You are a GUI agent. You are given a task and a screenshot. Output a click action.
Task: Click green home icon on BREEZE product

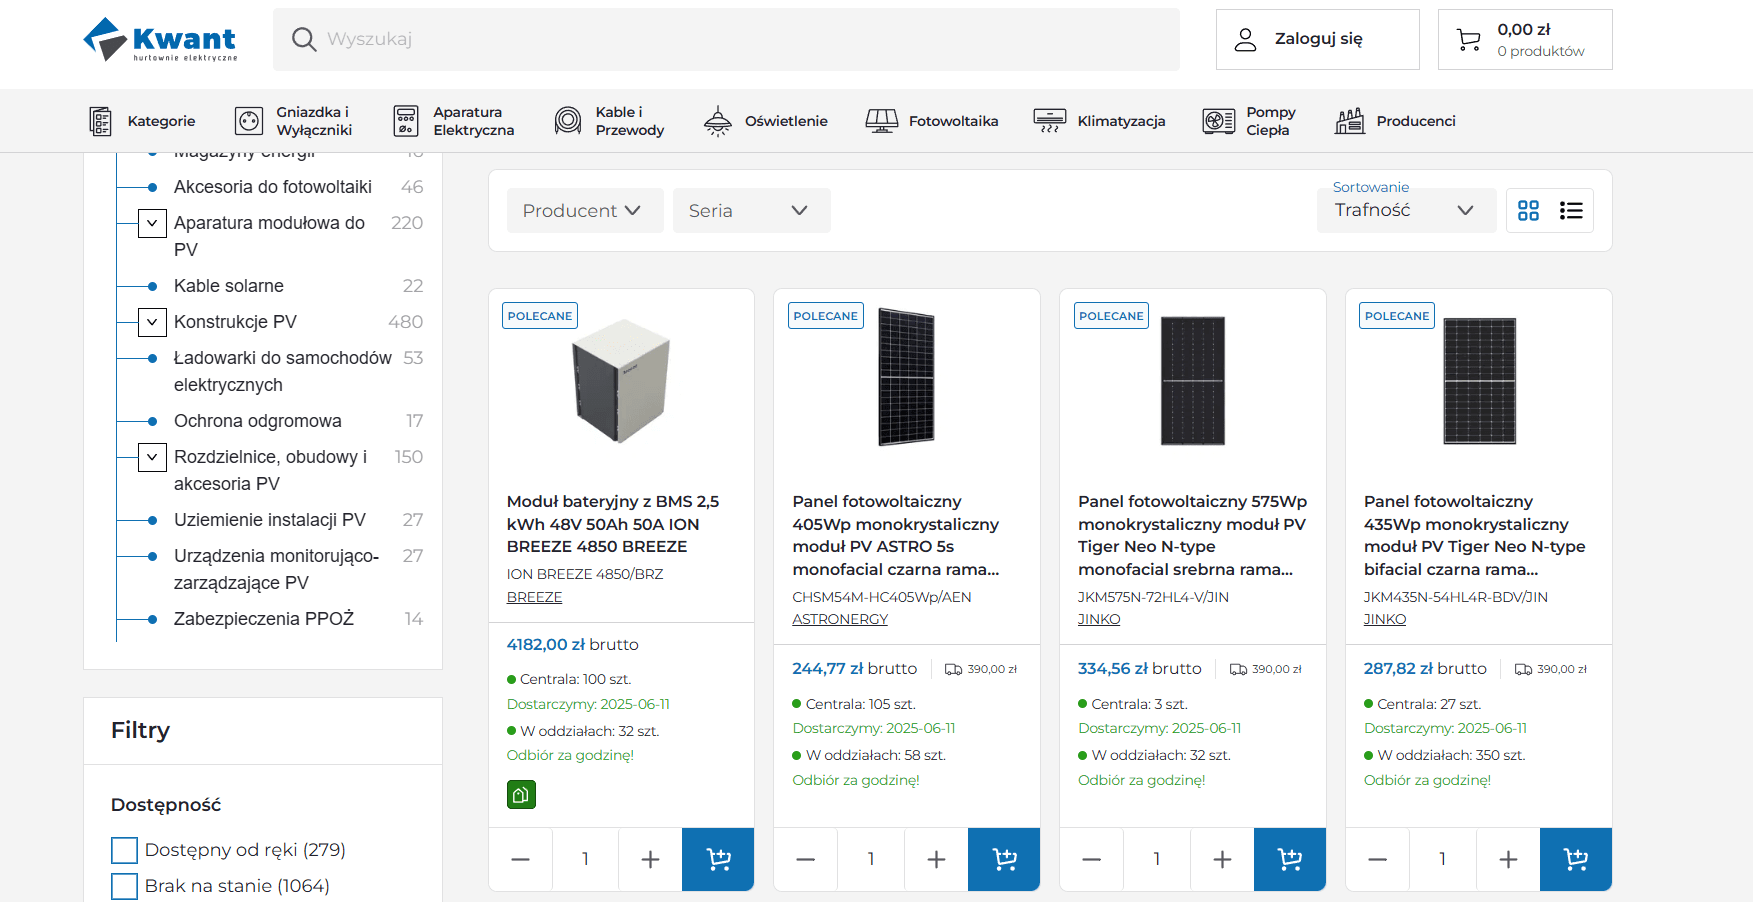click(x=521, y=795)
